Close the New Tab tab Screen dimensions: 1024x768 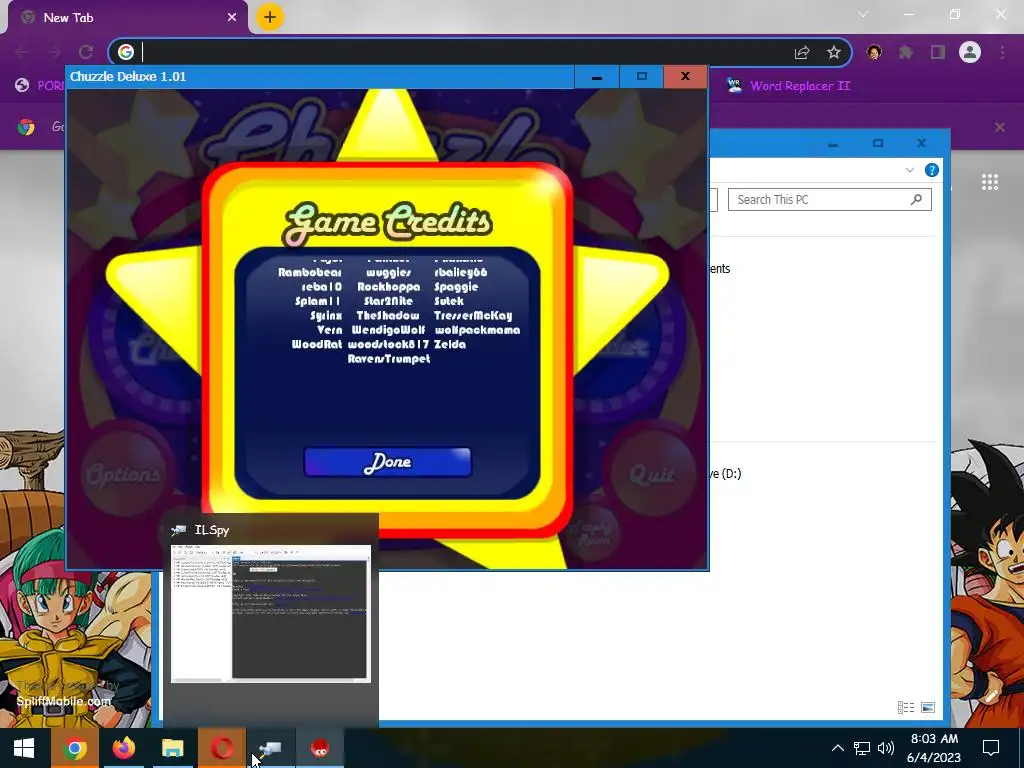click(232, 18)
